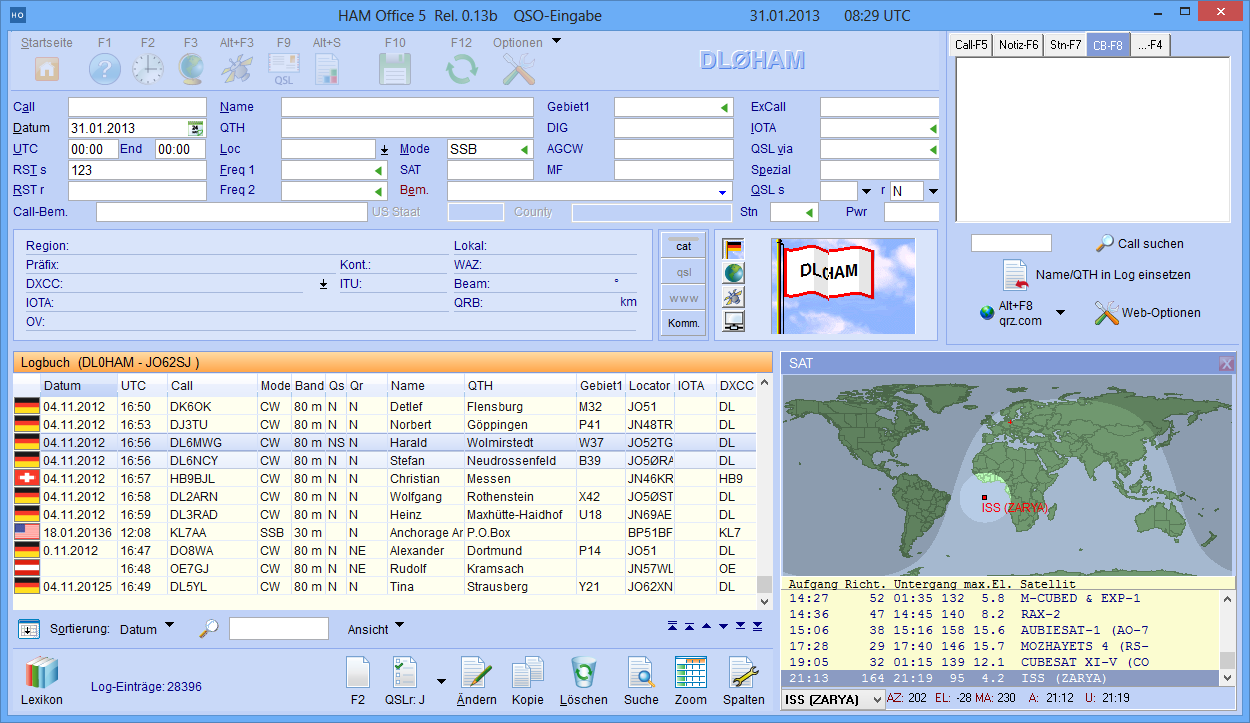1250x723 pixels.
Task: Open the QSL s dropdown arrow
Action: [x=866, y=191]
